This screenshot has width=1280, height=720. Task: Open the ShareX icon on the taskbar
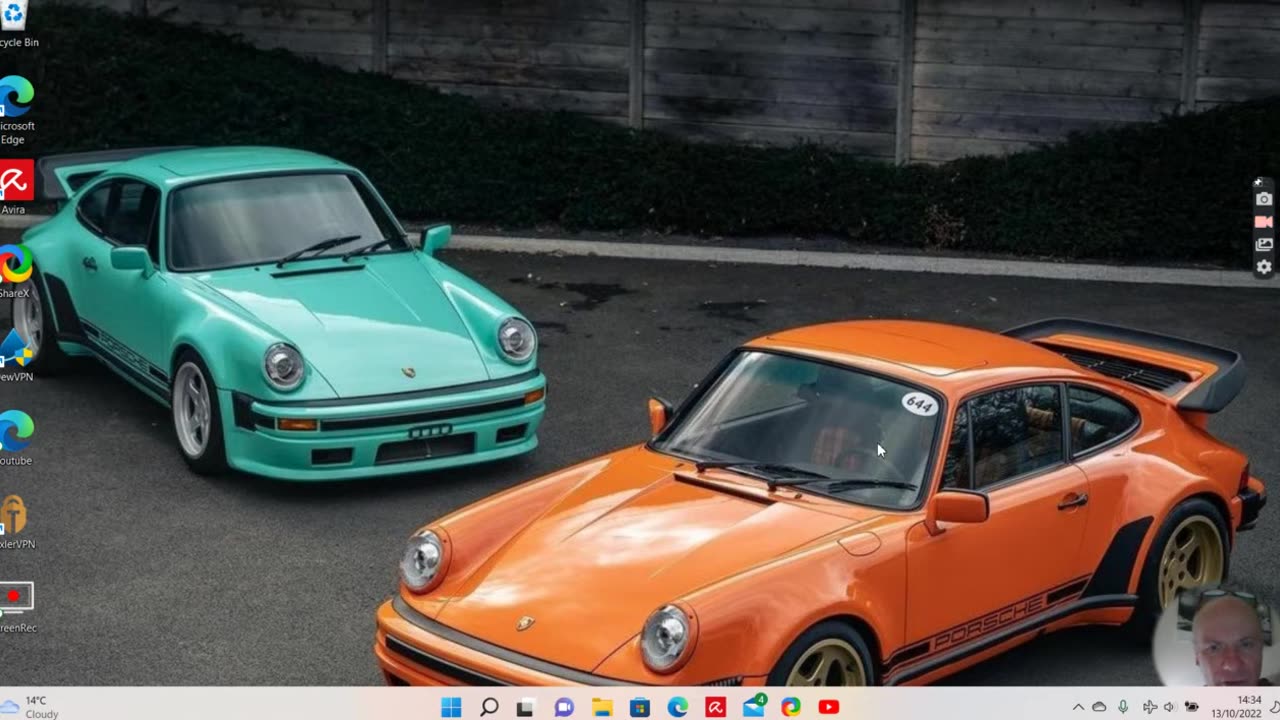click(791, 707)
